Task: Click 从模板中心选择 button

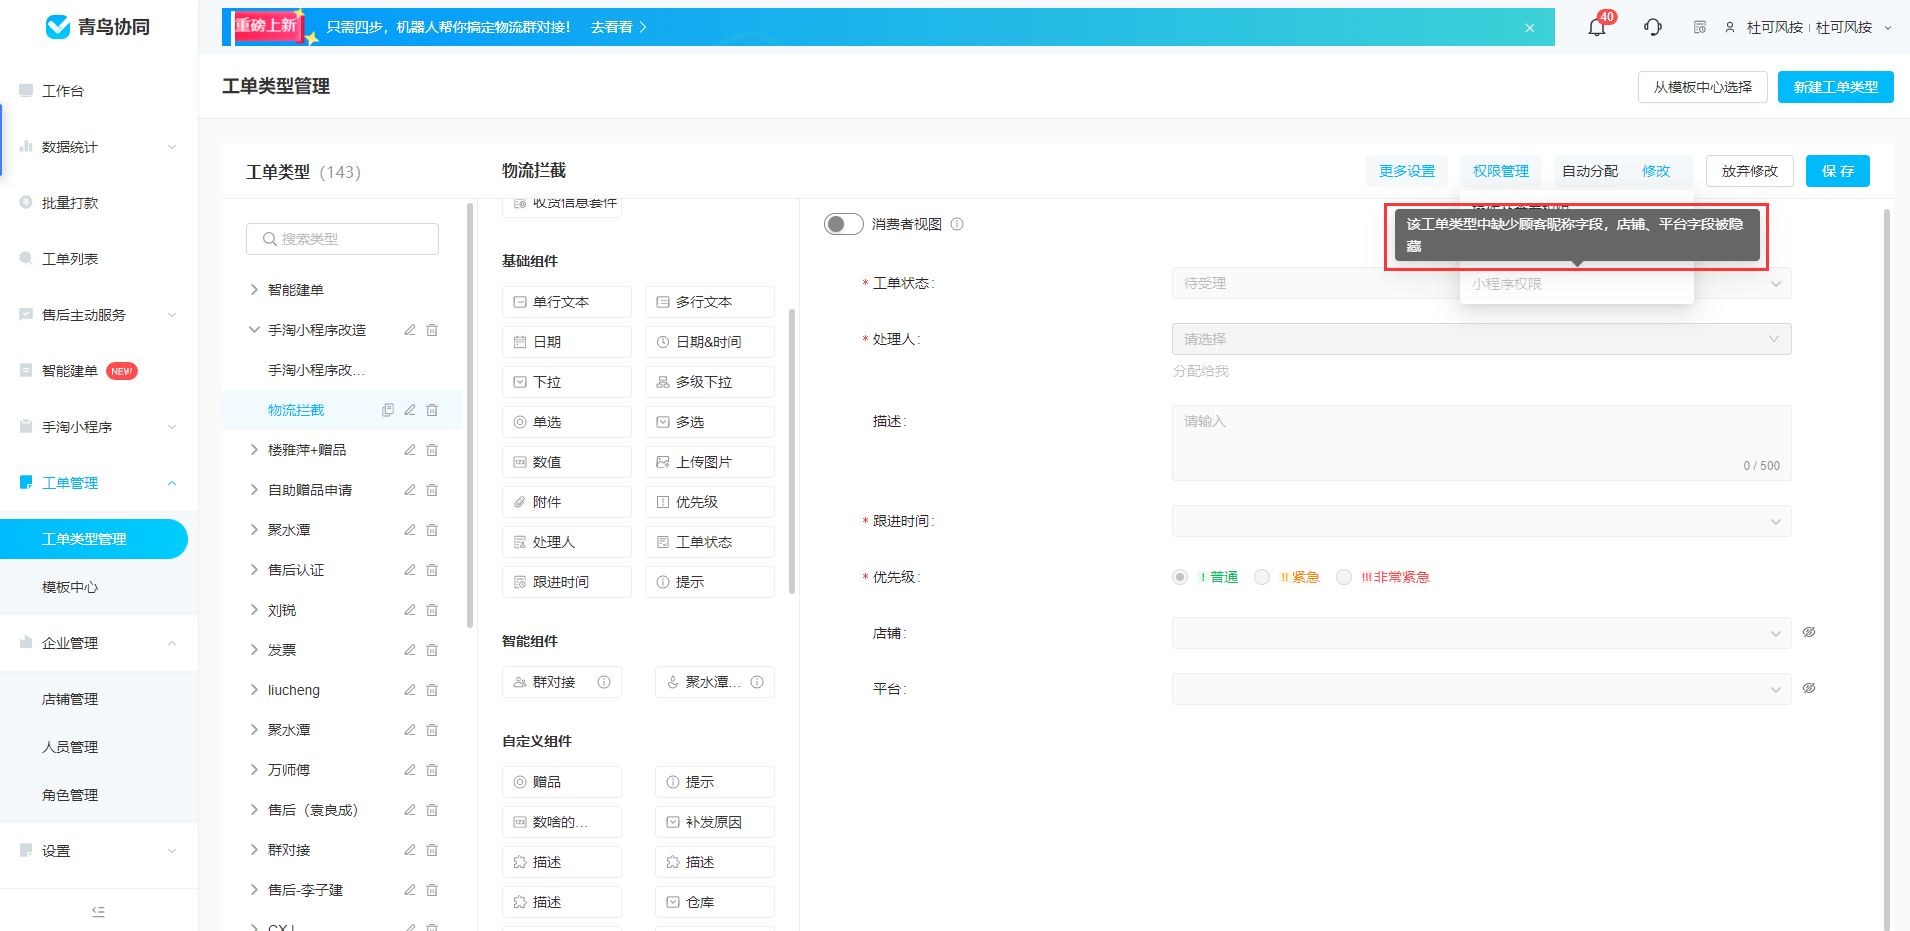Action: (x=1702, y=87)
